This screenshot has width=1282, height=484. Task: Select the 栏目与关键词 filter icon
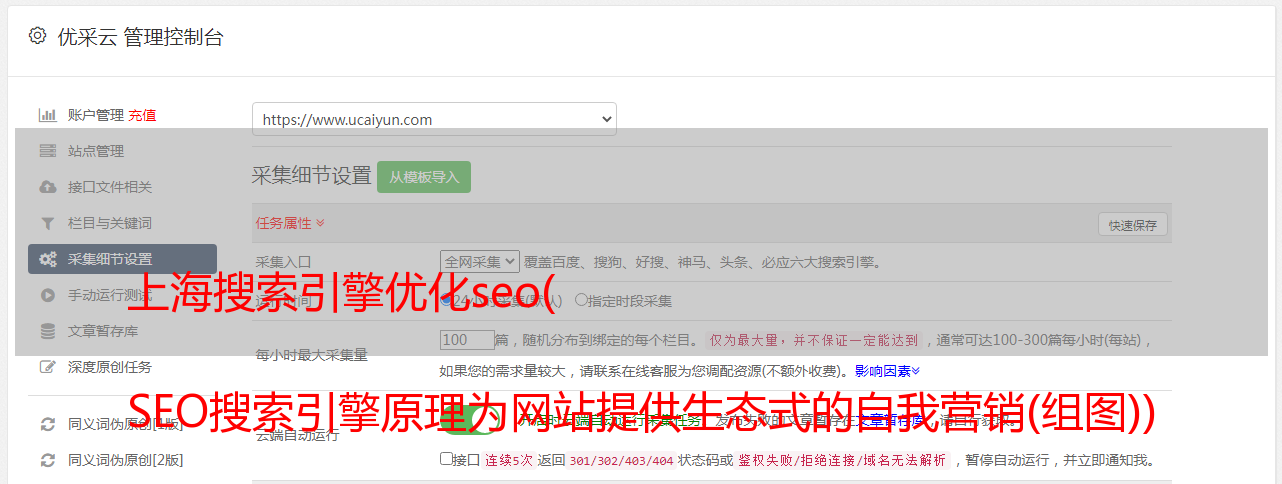47,223
